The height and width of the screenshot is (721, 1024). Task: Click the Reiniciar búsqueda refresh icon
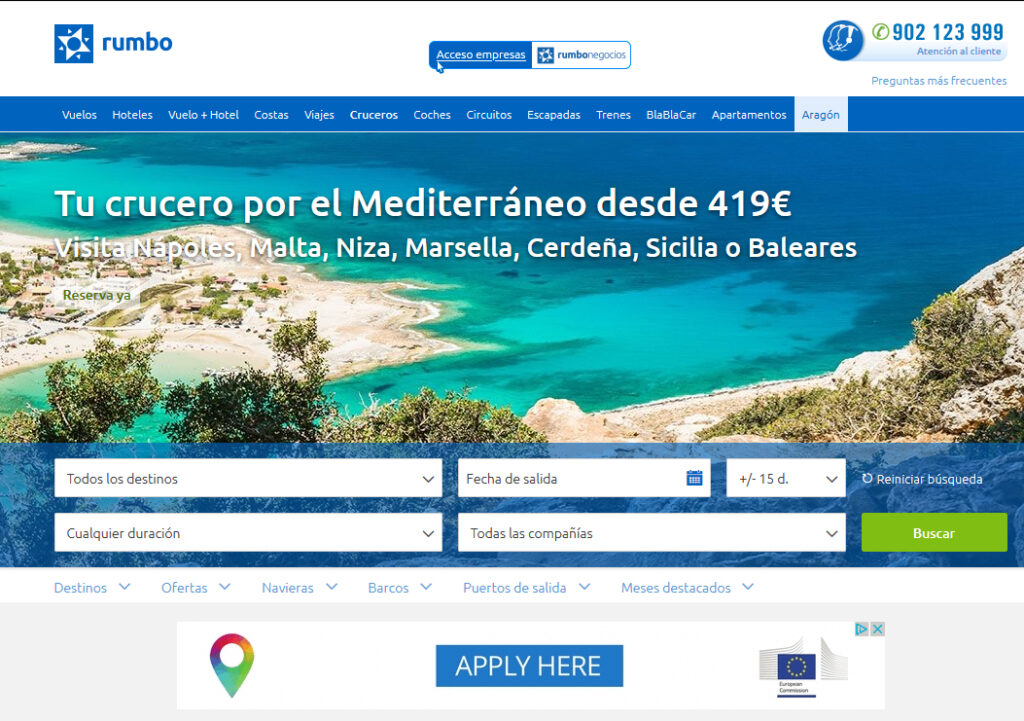(x=867, y=479)
